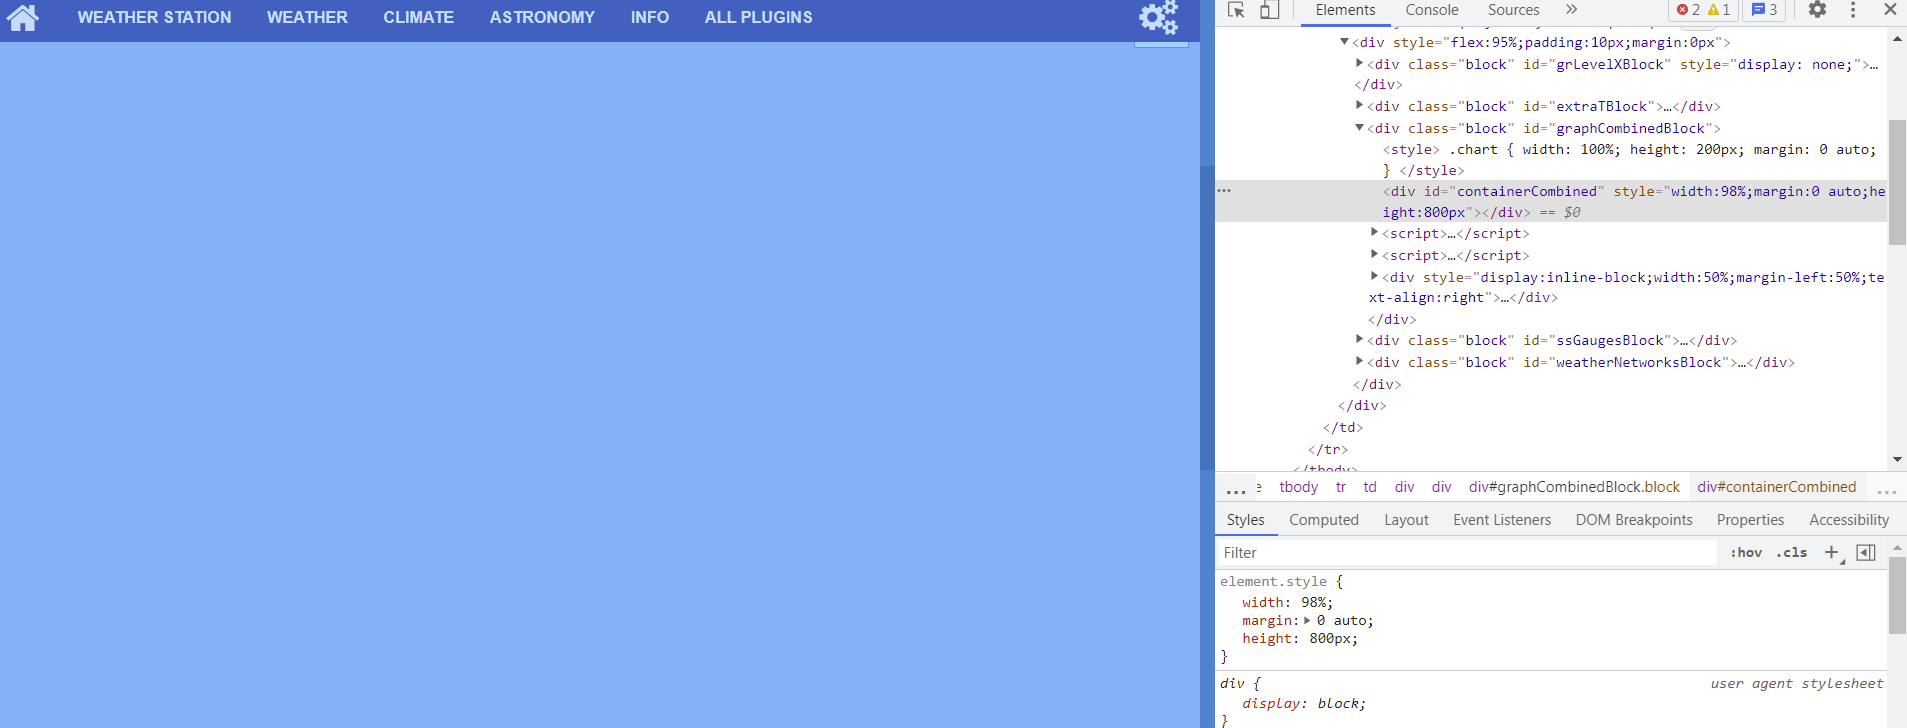The height and width of the screenshot is (728, 1907).
Task: Toggle the device toolbar icon
Action: click(1269, 10)
